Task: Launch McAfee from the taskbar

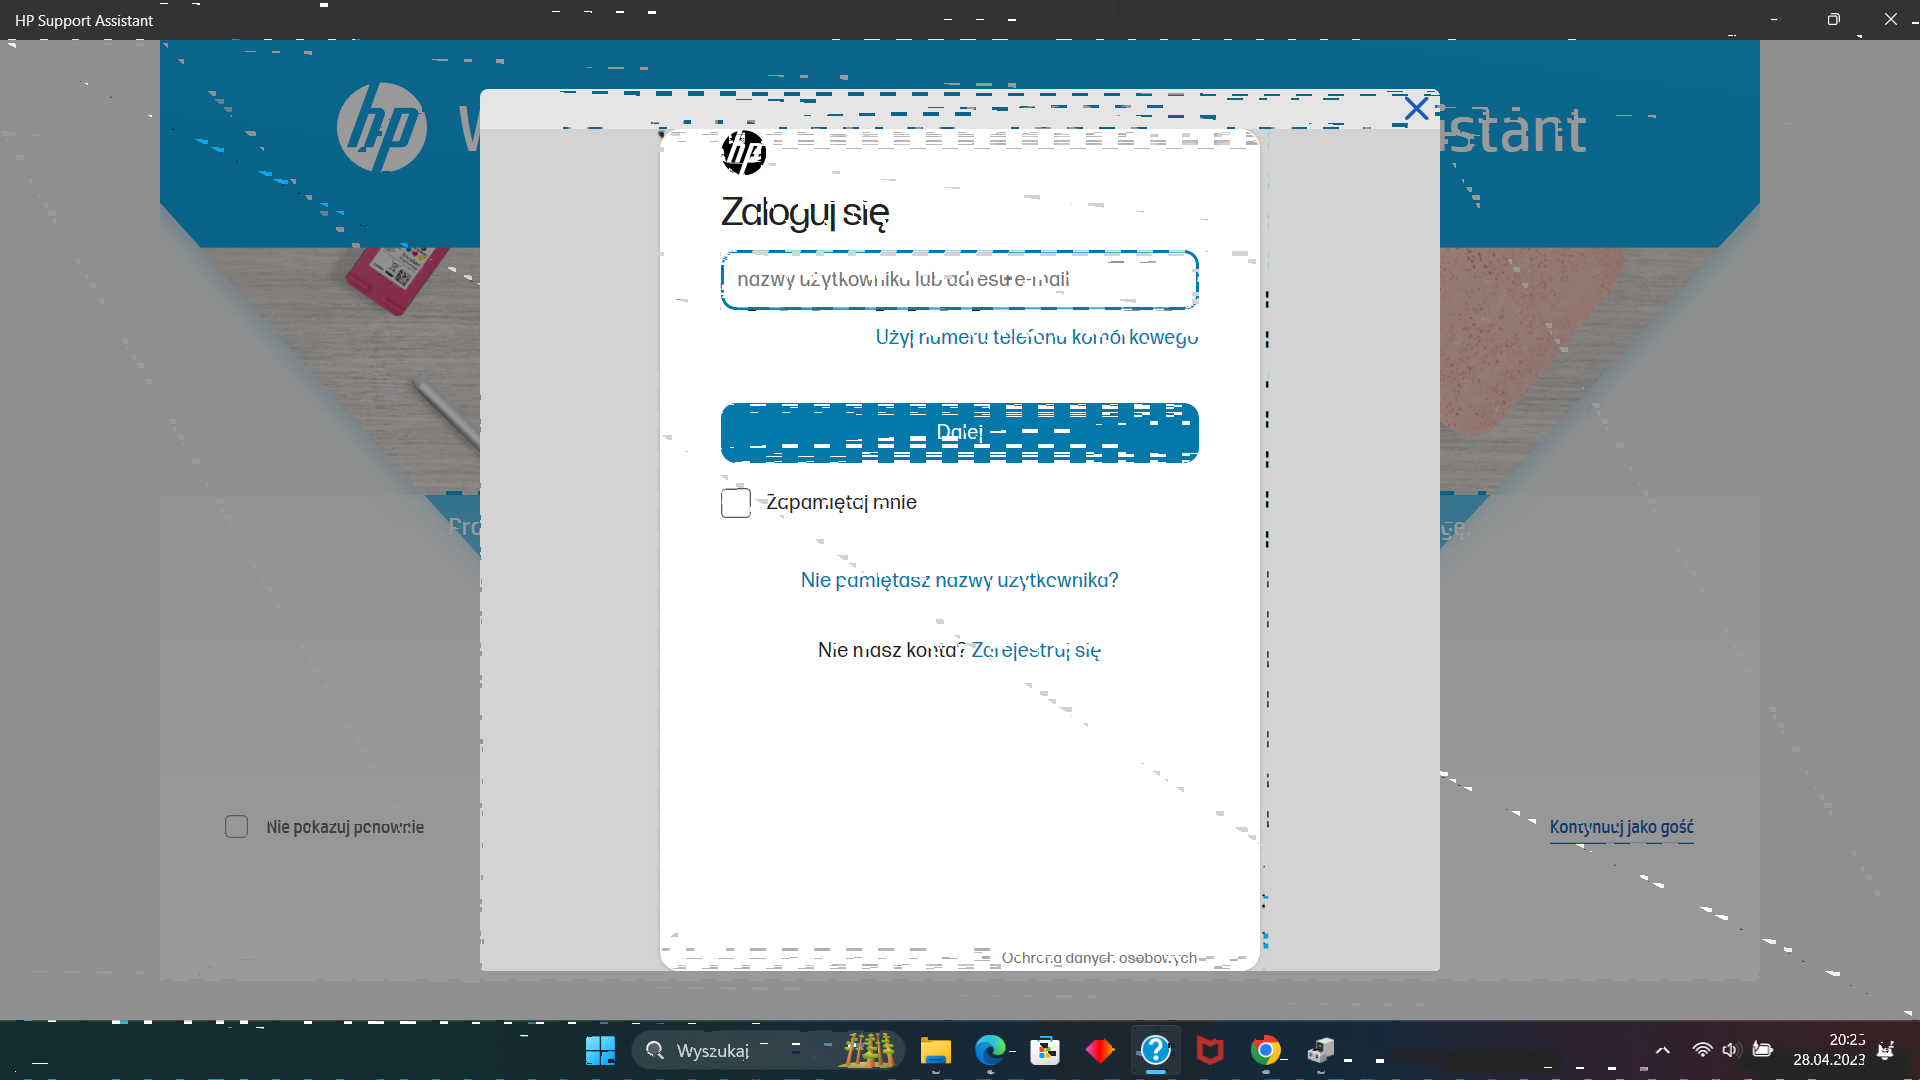Action: click(1210, 1050)
